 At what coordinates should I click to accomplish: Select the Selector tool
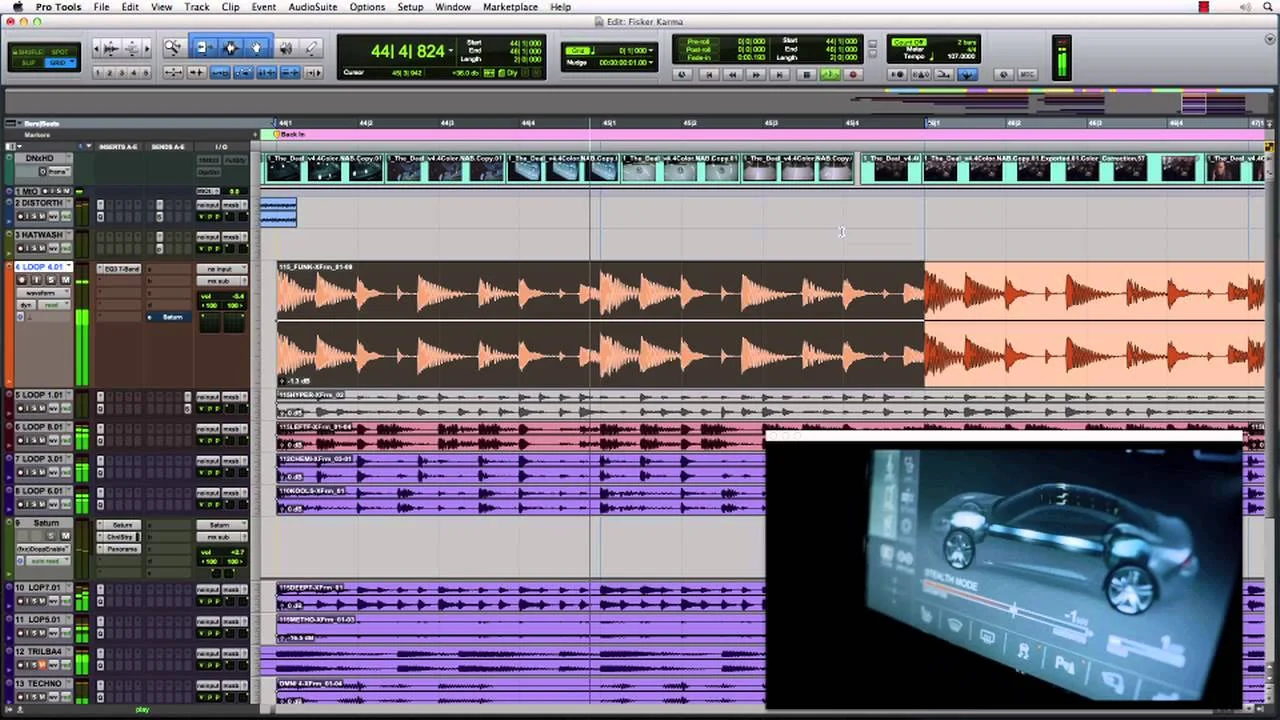tap(231, 47)
